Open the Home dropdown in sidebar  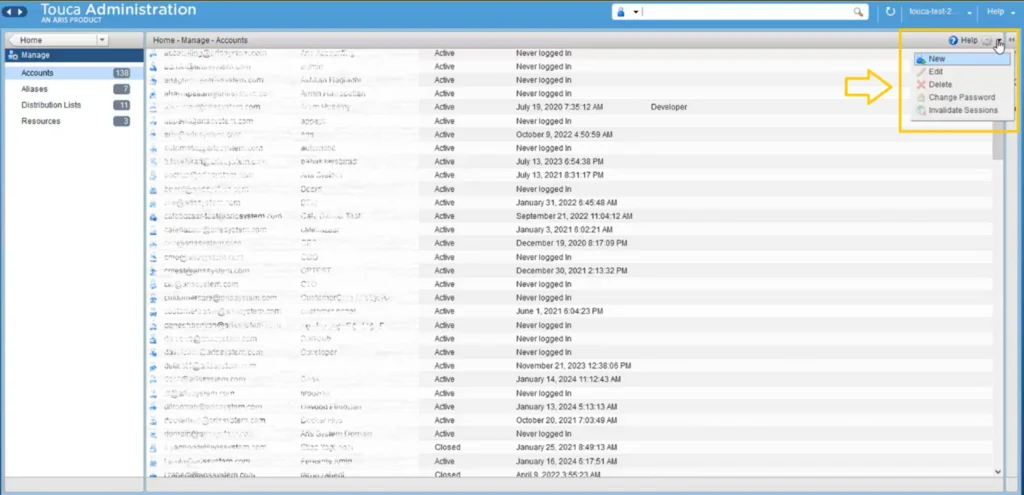[x=102, y=40]
